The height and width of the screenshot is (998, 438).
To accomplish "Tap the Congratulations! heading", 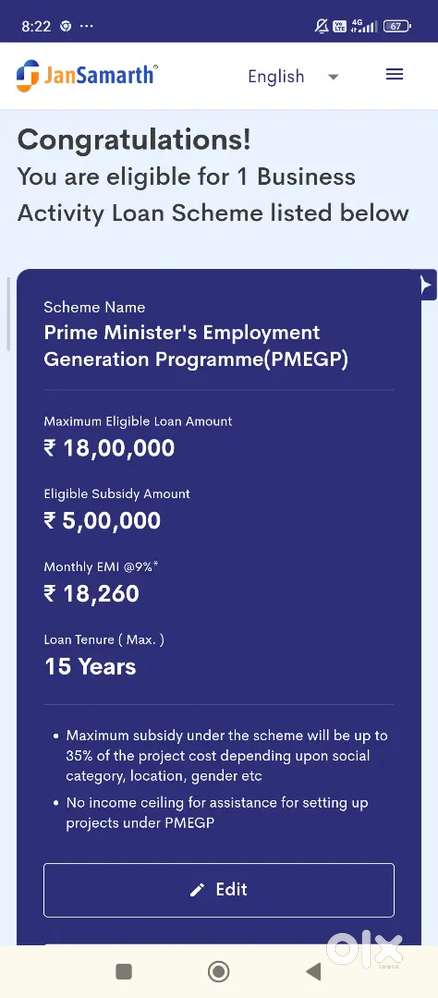I will (x=134, y=139).
